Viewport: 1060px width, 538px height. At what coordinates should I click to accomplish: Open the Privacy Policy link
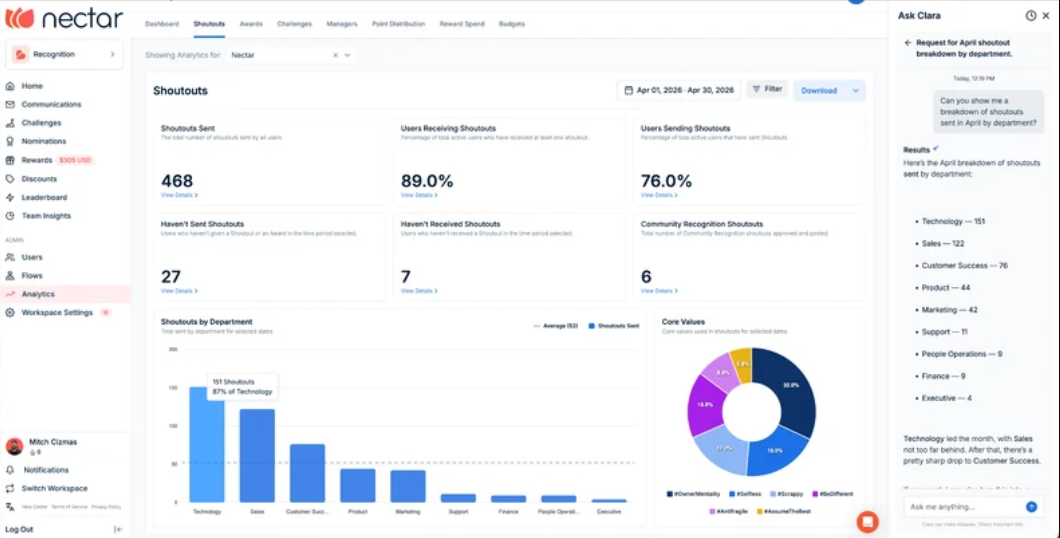click(106, 506)
